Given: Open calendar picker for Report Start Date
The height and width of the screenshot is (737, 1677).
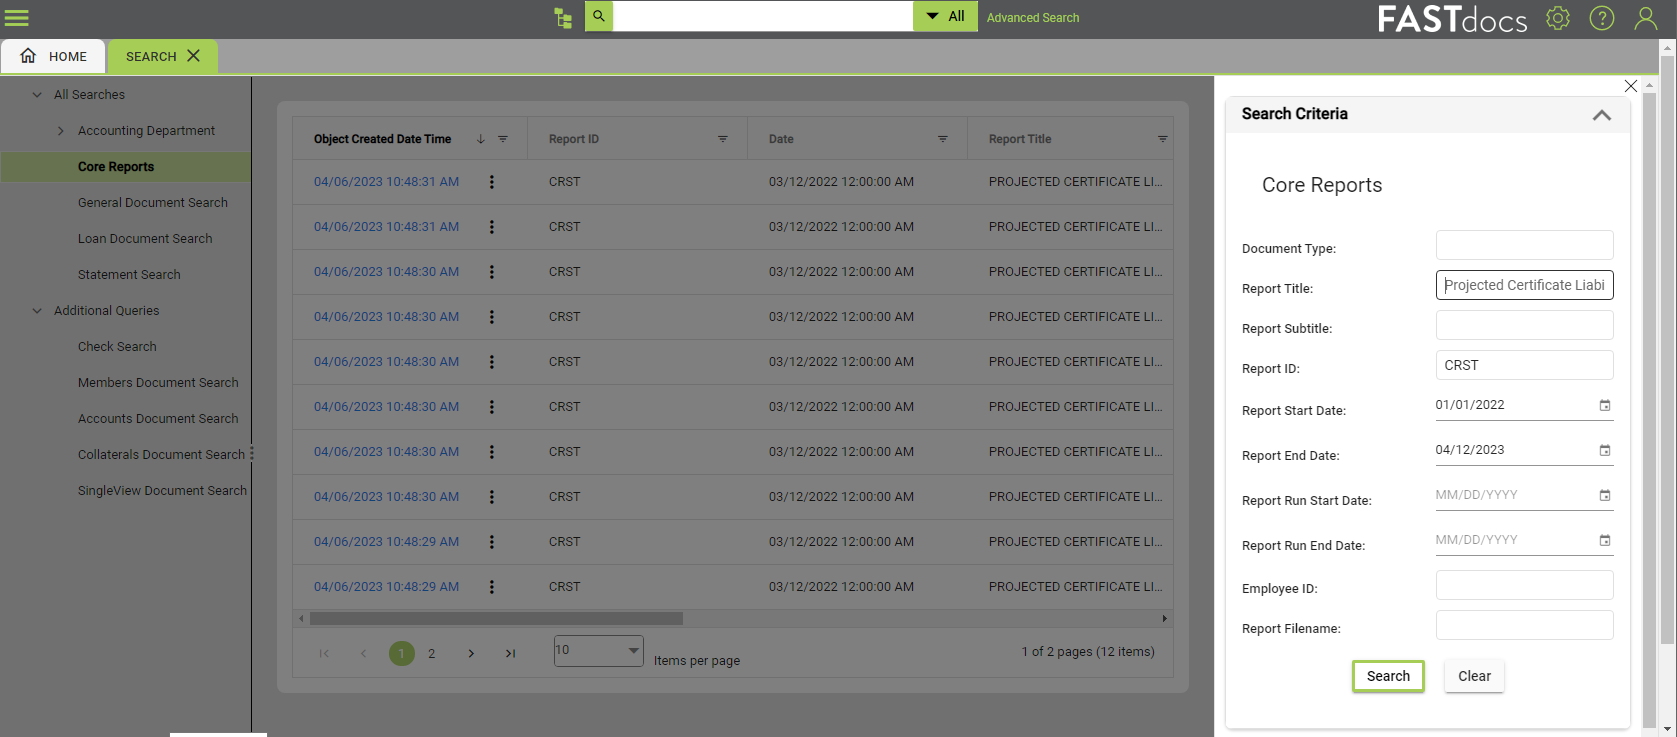Looking at the screenshot, I should (1604, 405).
